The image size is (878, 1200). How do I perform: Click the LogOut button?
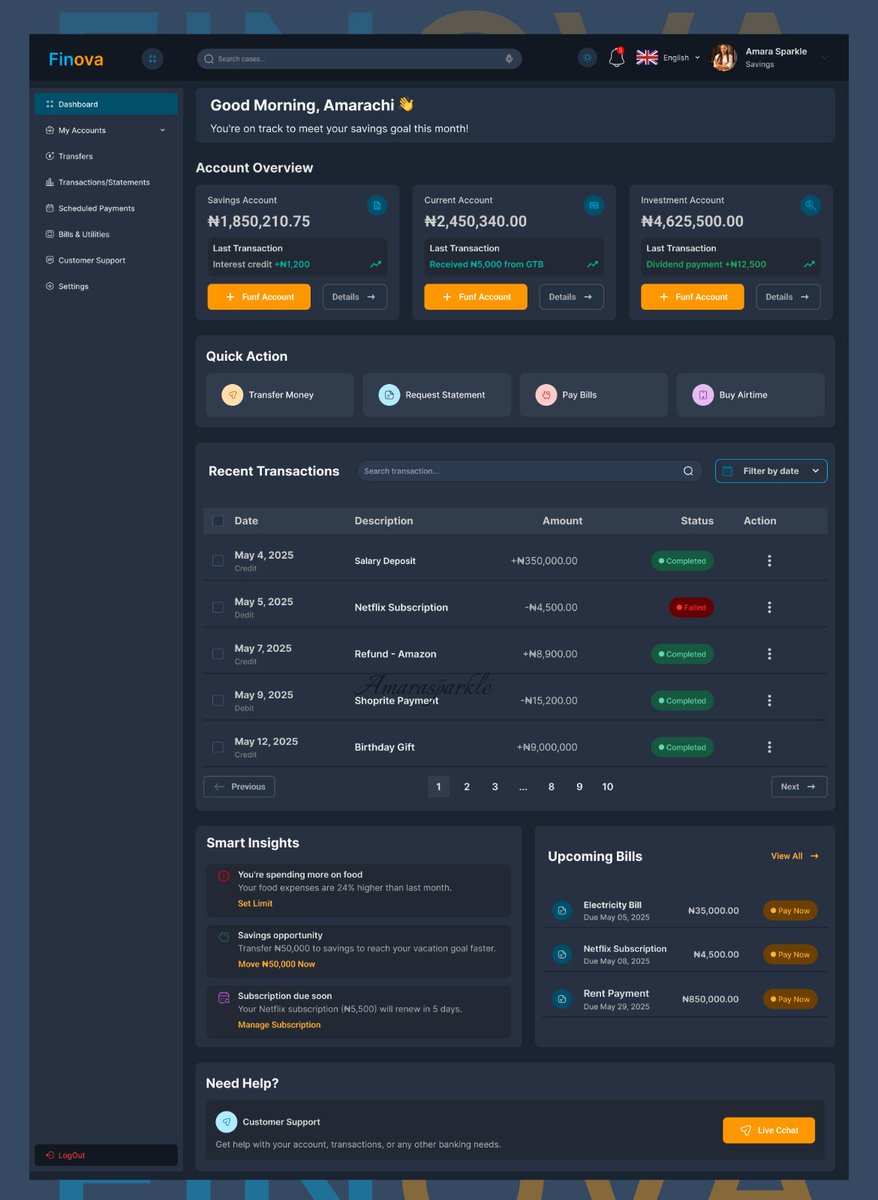tap(106, 1155)
